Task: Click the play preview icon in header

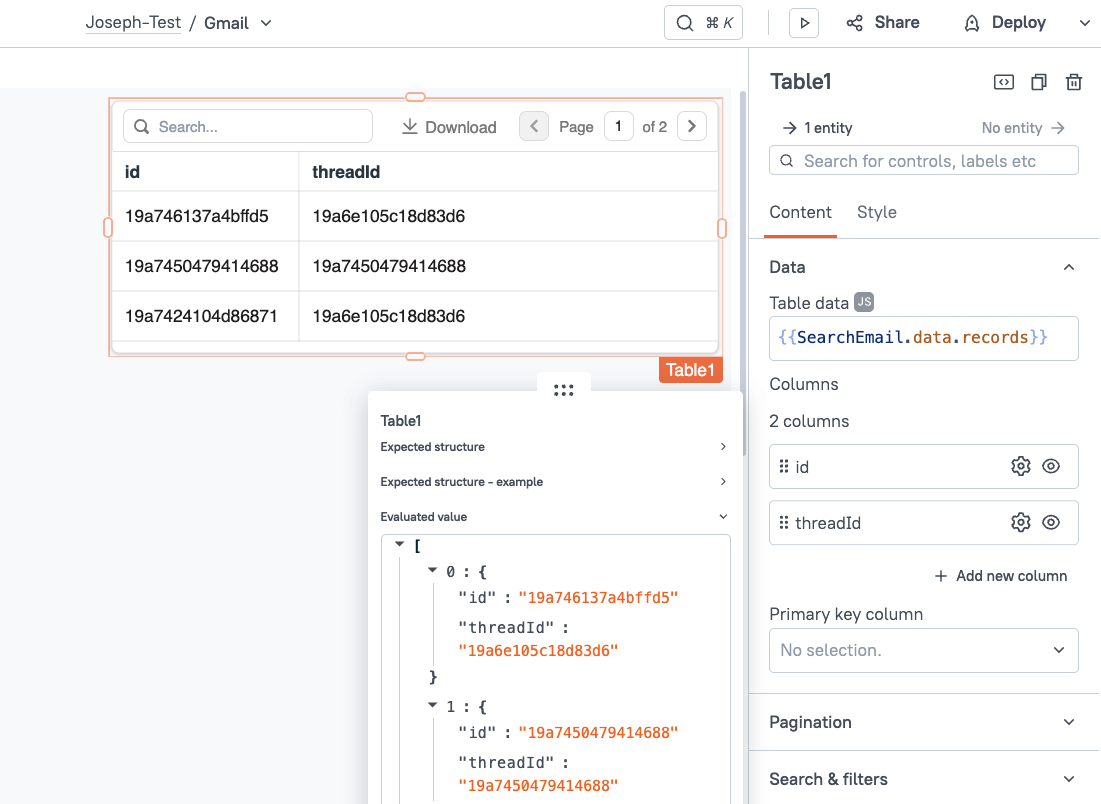Action: click(803, 23)
